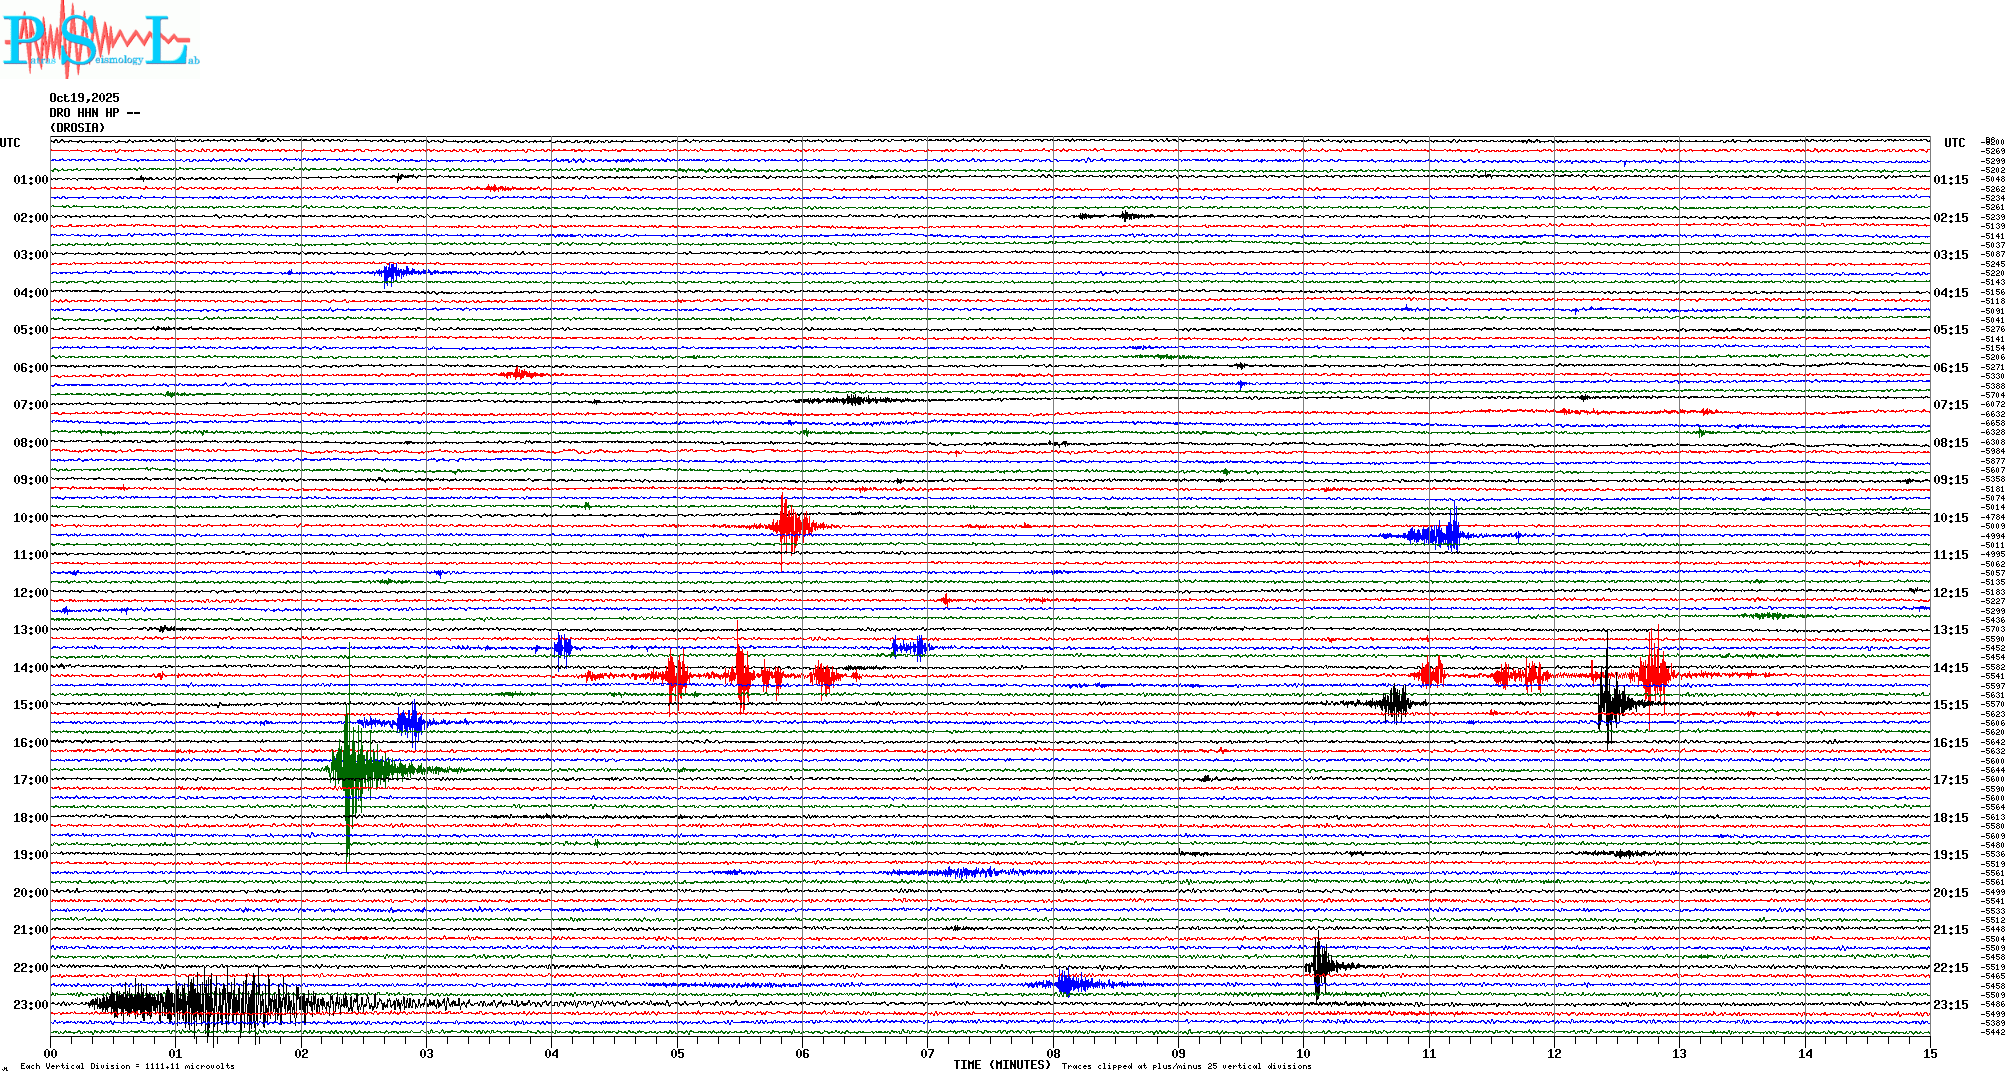Click the blue event in the 03:15 trace

click(x=393, y=272)
